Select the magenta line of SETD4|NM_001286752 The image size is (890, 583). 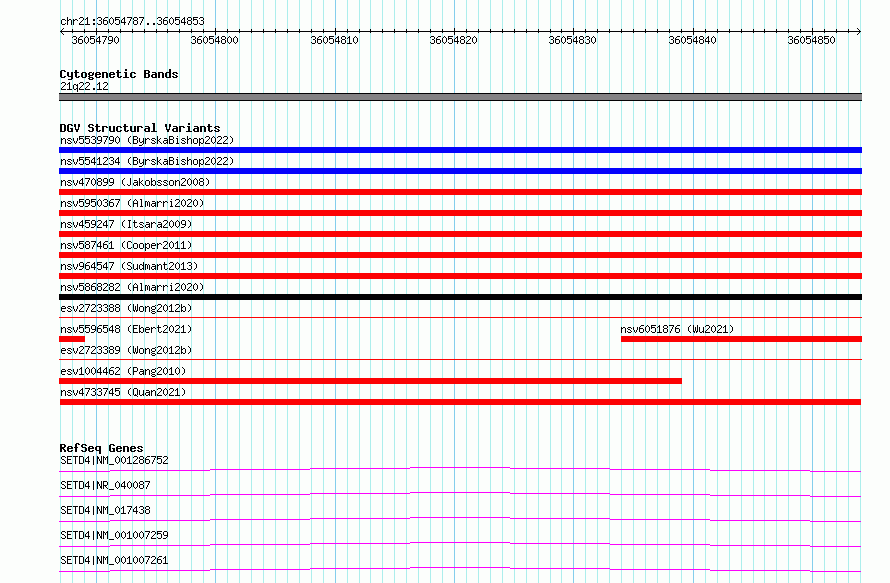click(460, 469)
